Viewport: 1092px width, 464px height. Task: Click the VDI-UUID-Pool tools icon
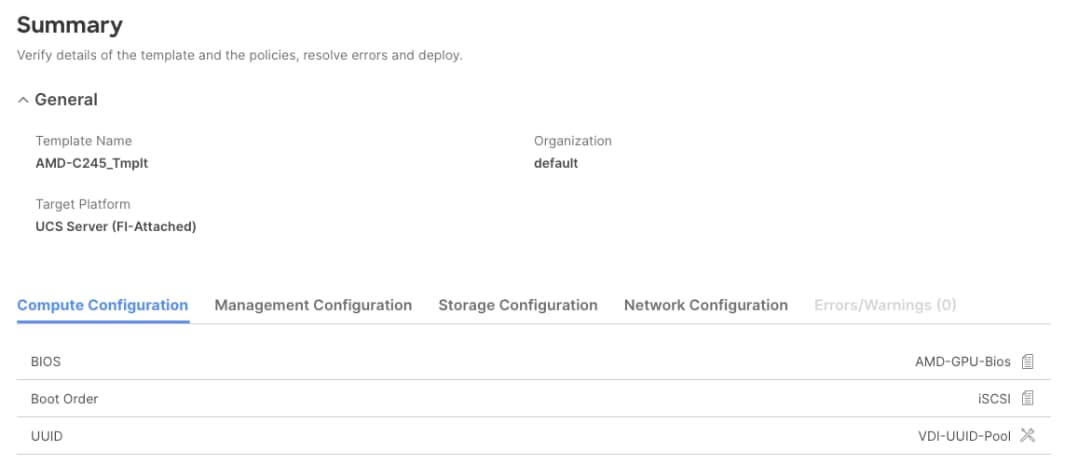[x=1027, y=435]
